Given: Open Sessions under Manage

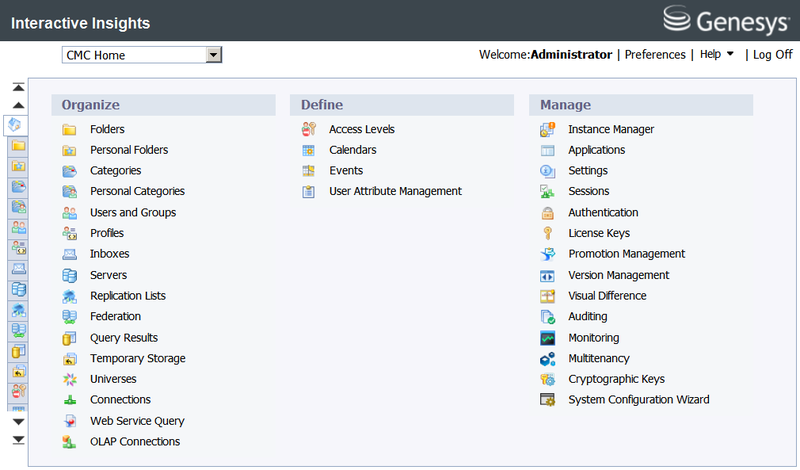Looking at the screenshot, I should (x=589, y=191).
